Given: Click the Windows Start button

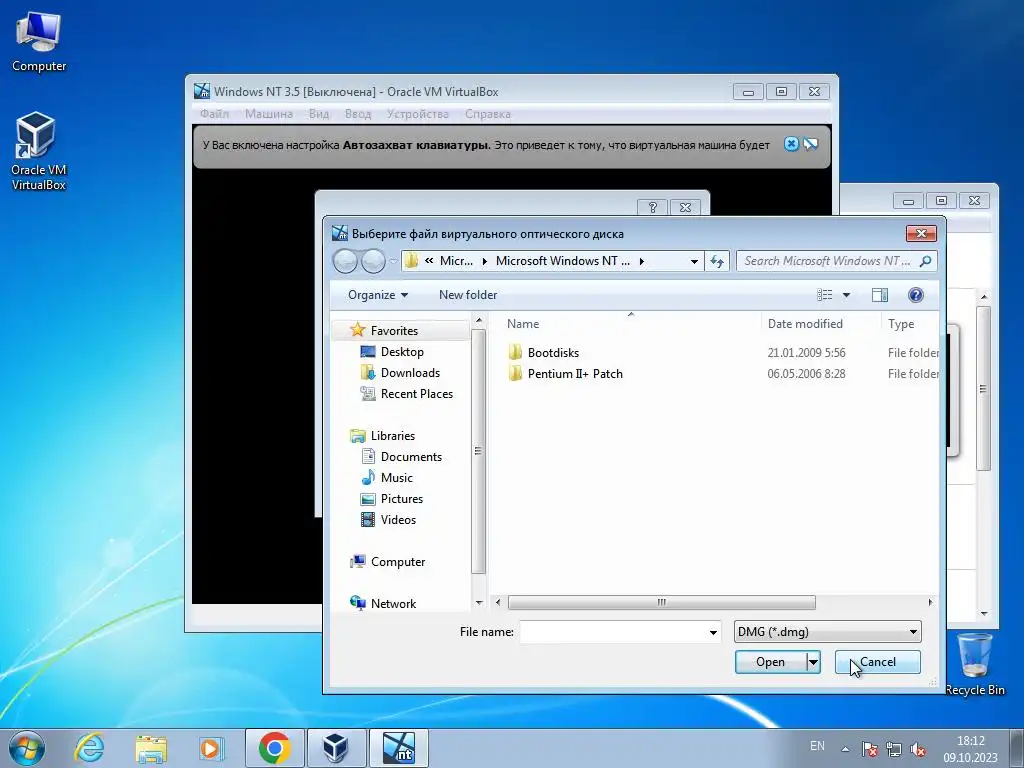Looking at the screenshot, I should coord(27,748).
